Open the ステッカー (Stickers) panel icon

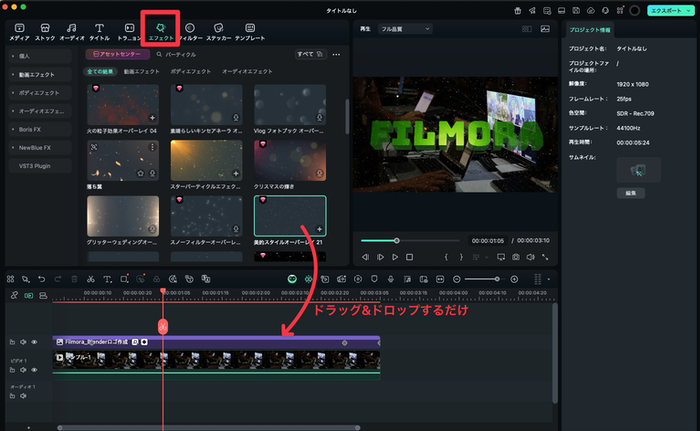coord(220,30)
